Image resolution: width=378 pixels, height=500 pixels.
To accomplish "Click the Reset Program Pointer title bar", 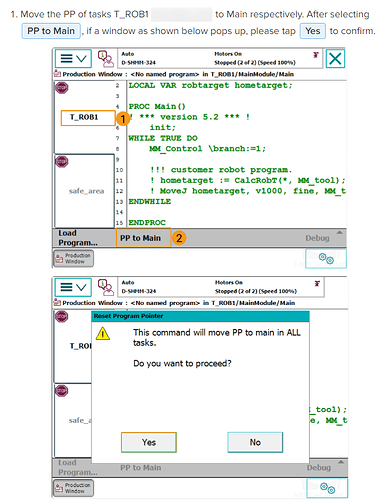I will [x=200, y=316].
